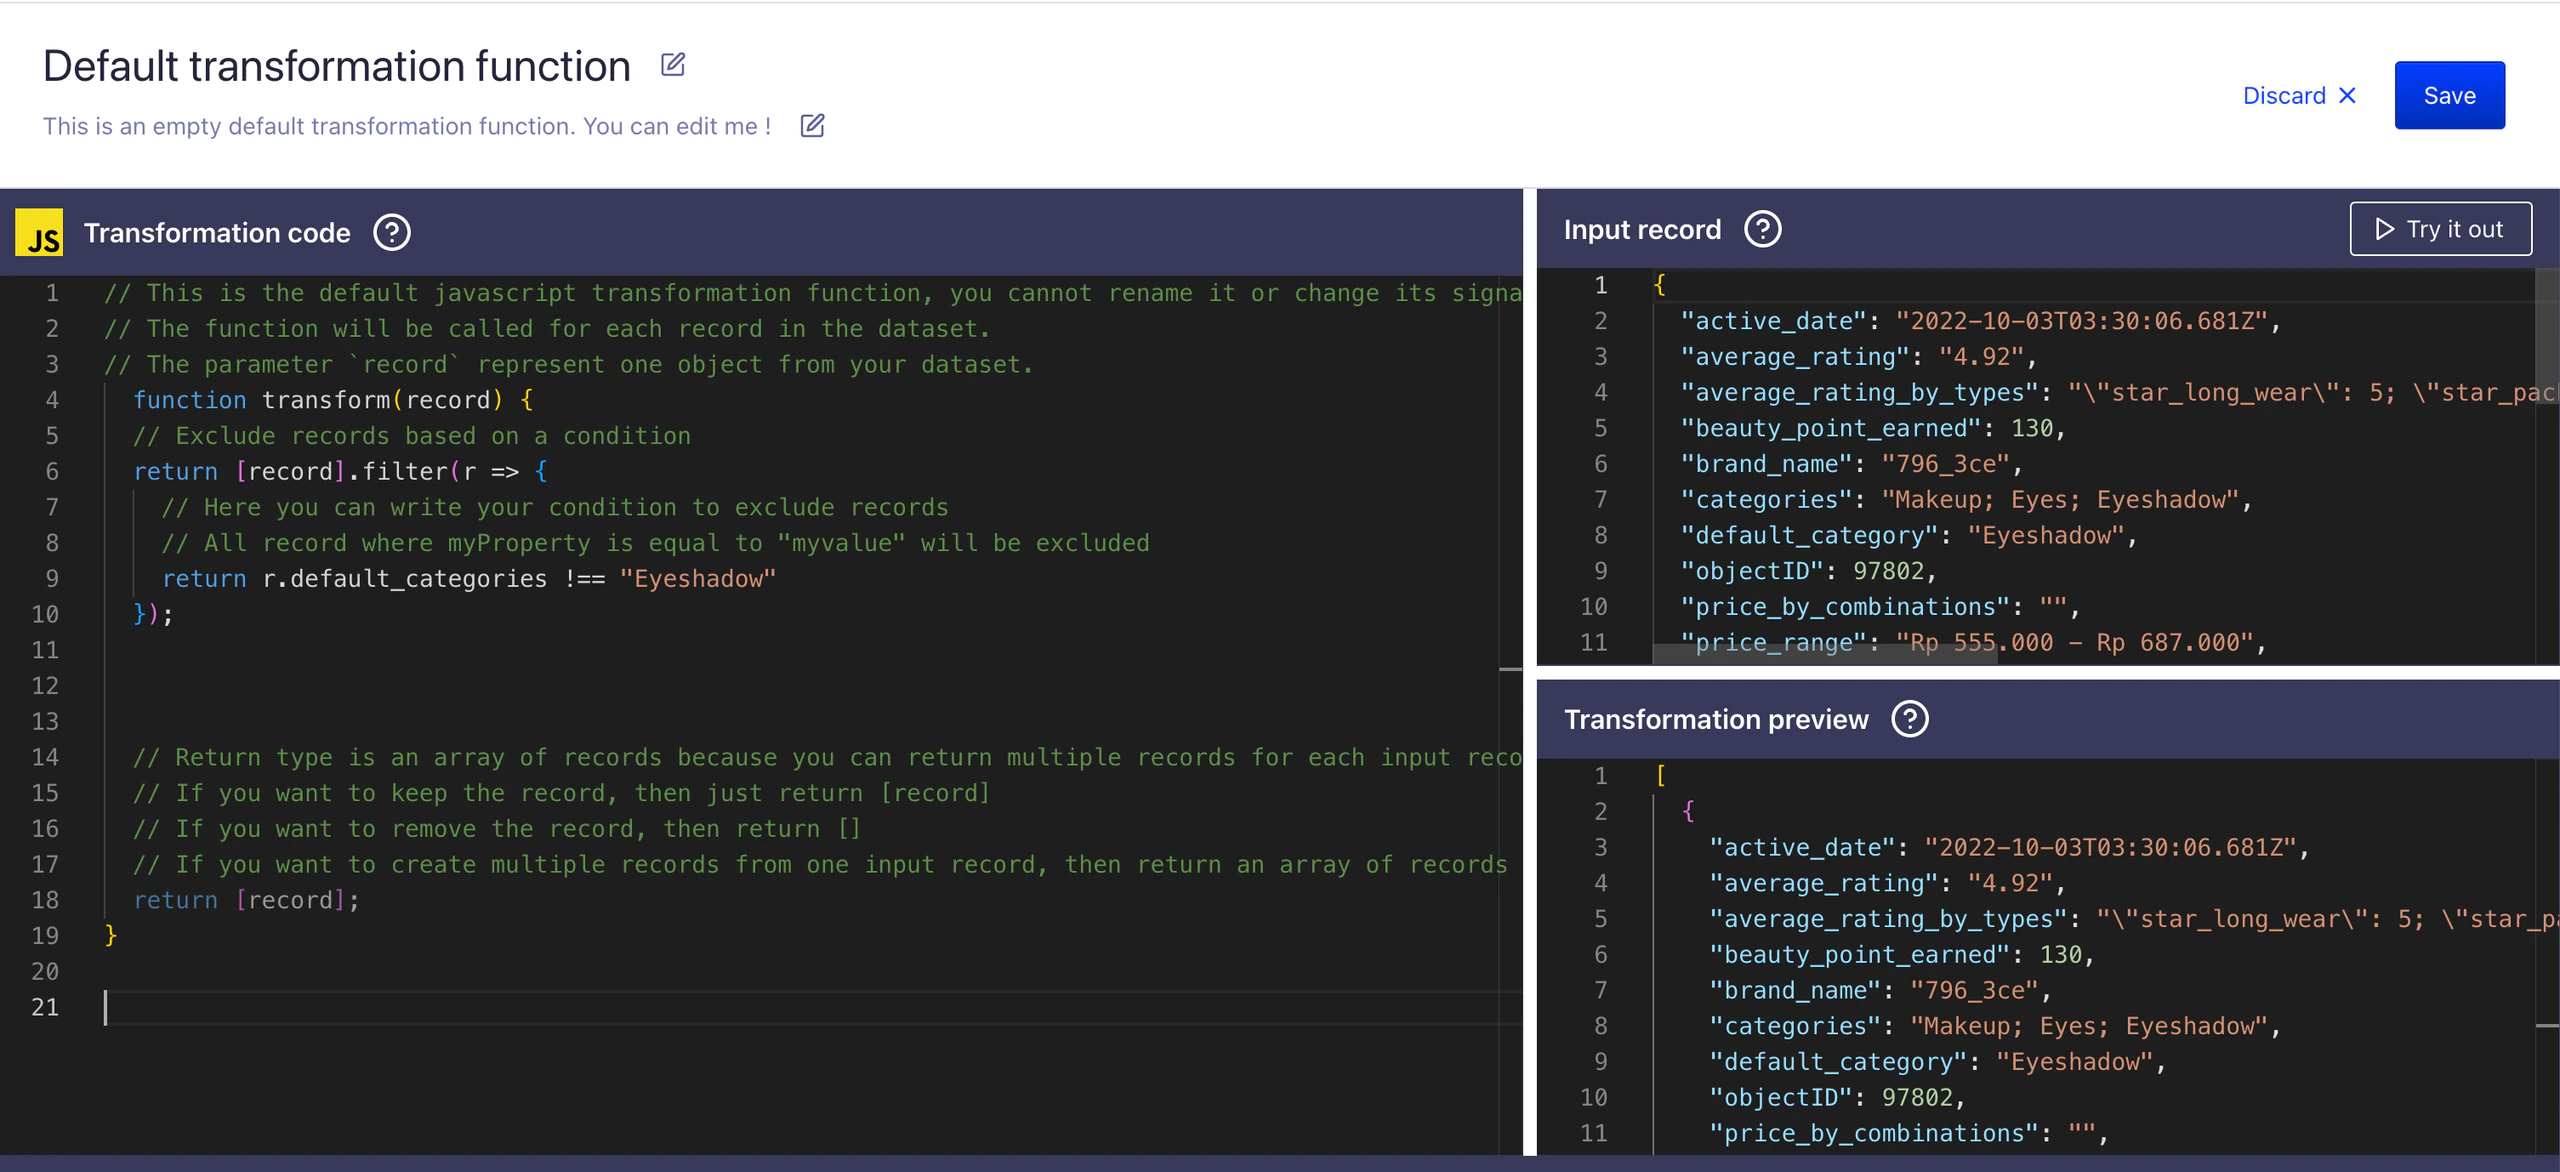
Task: Click the Save button
Action: pyautogui.click(x=2449, y=95)
